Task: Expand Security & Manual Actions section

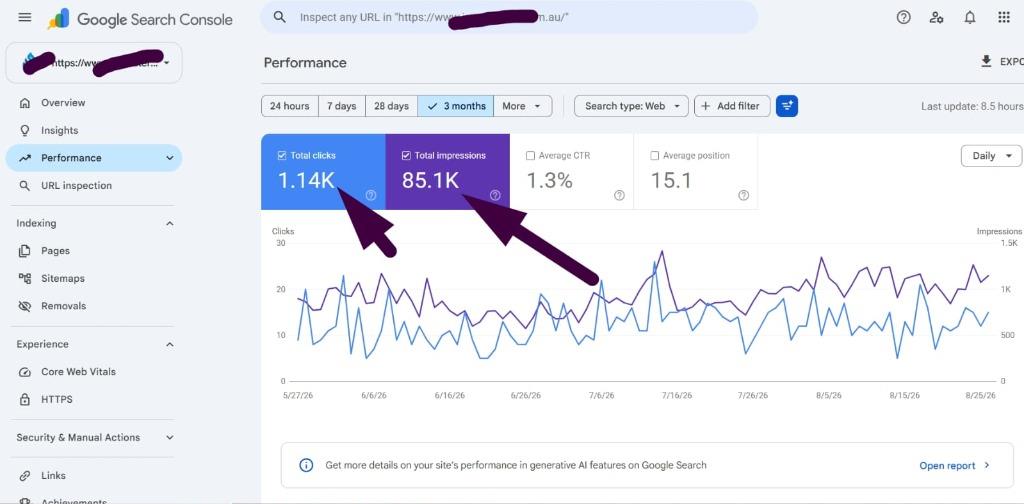Action: [x=170, y=437]
